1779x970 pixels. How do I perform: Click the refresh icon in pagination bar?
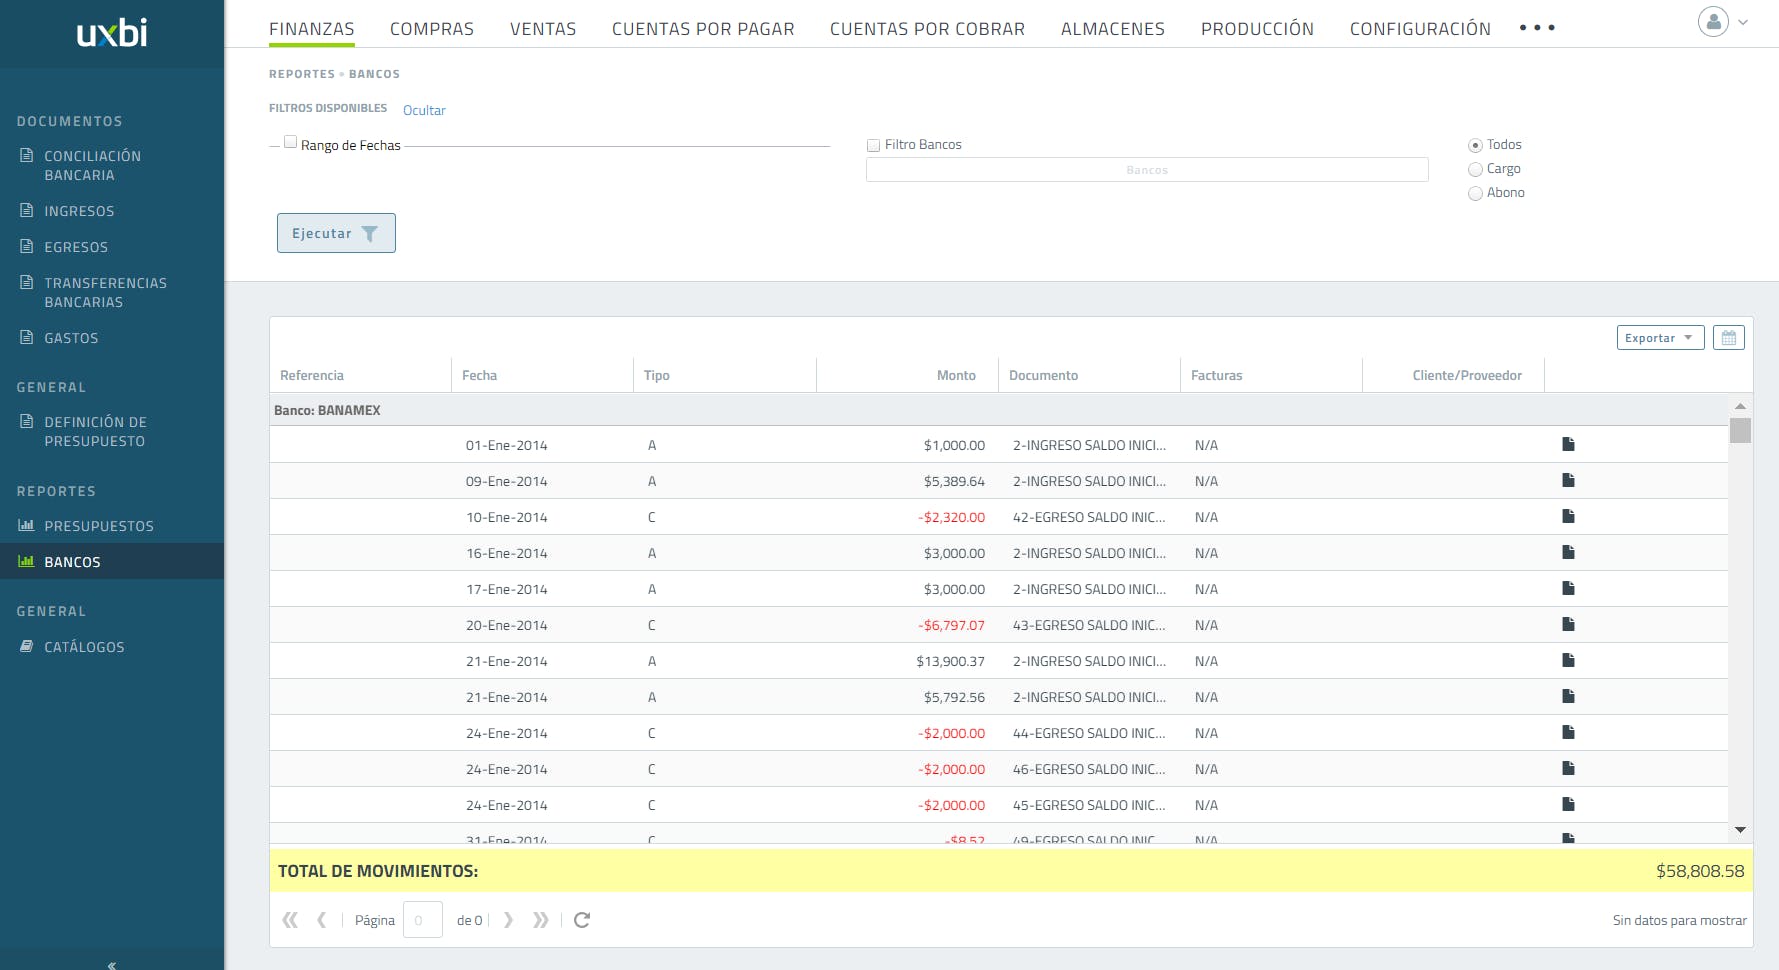[582, 920]
